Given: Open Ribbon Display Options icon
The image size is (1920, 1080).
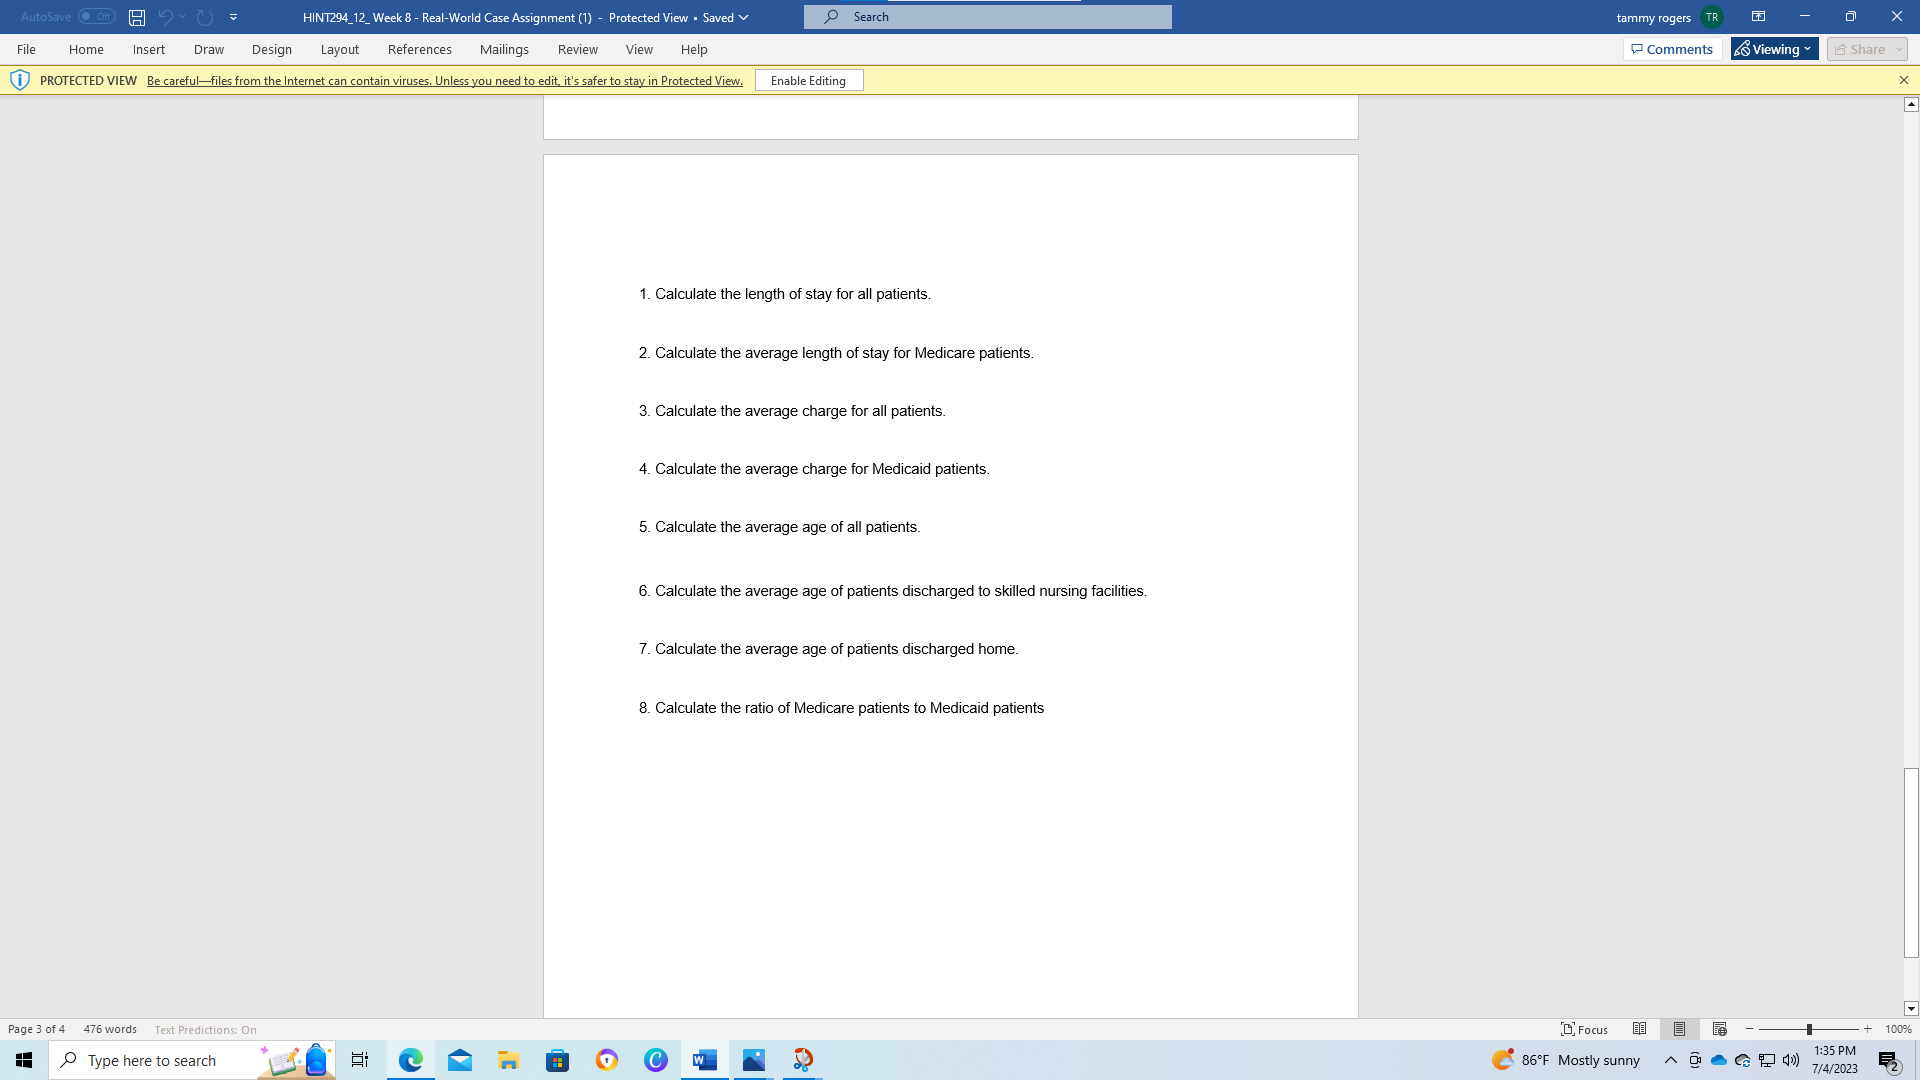Looking at the screenshot, I should 1758,17.
